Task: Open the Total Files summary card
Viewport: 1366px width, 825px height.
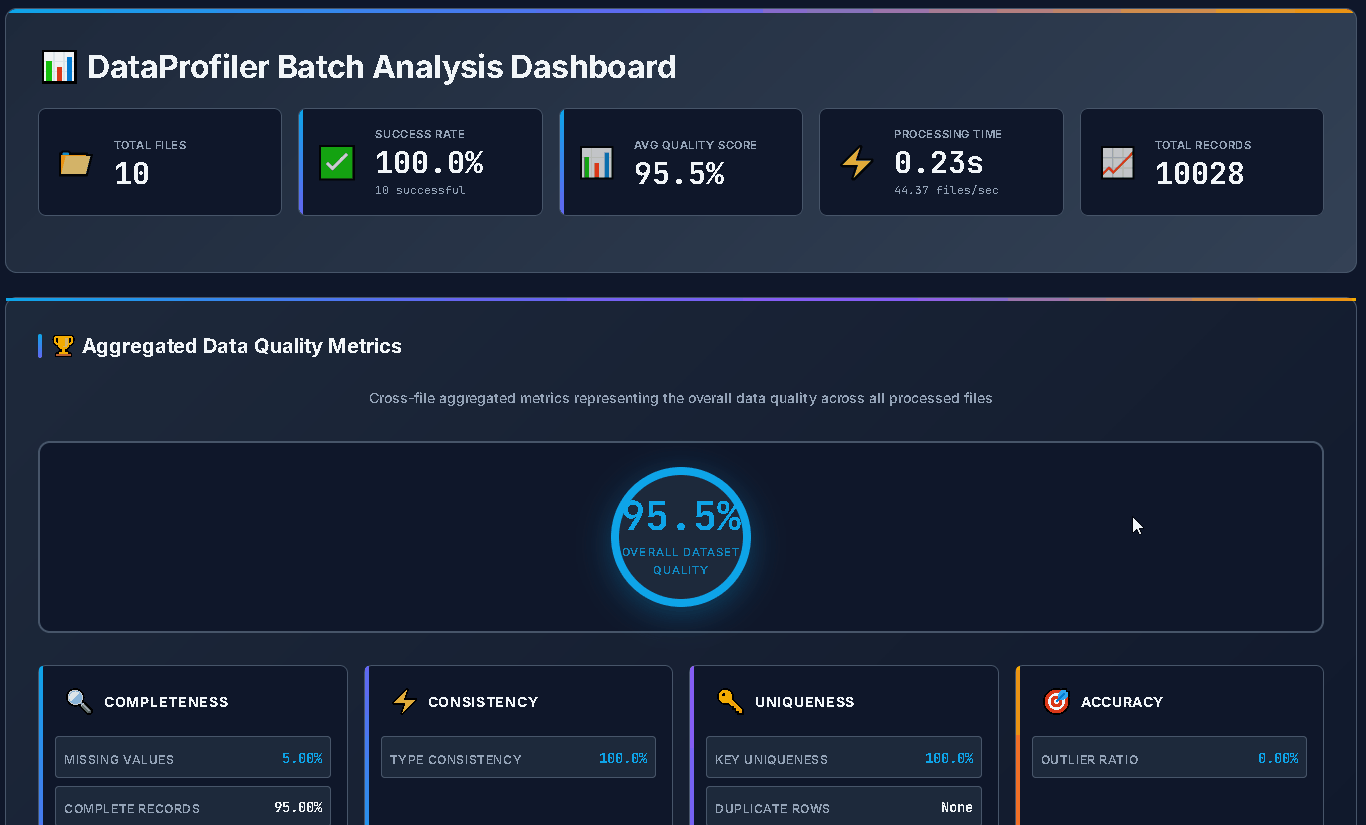Action: coord(159,162)
